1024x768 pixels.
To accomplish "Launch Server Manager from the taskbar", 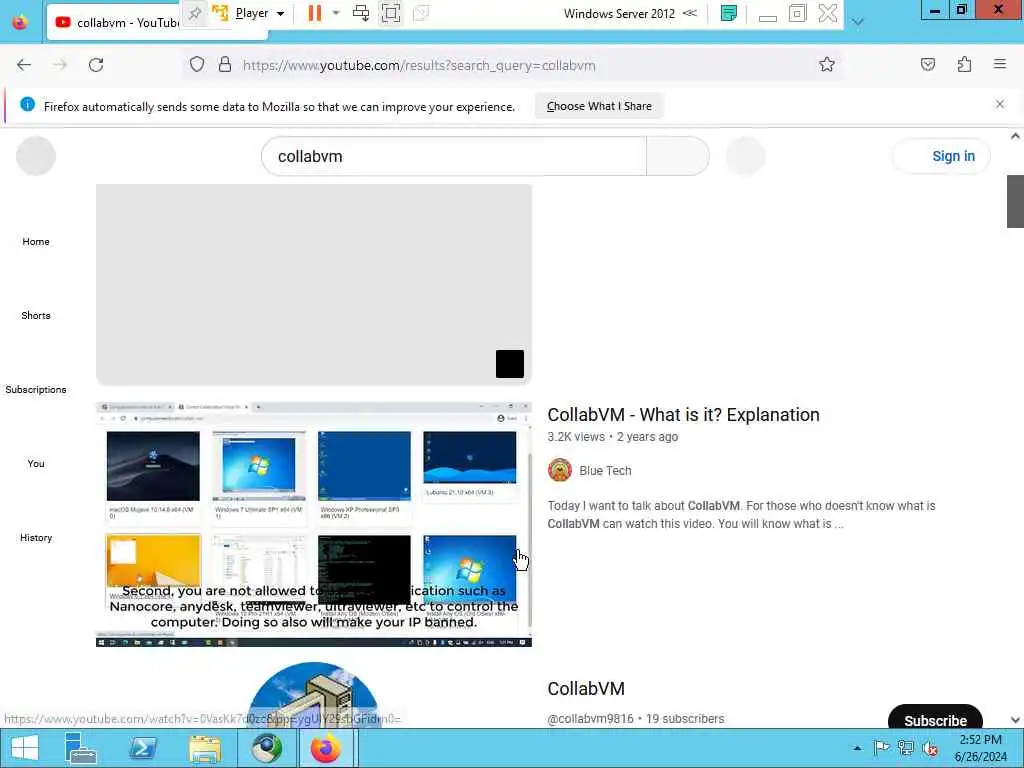I will click(x=81, y=748).
